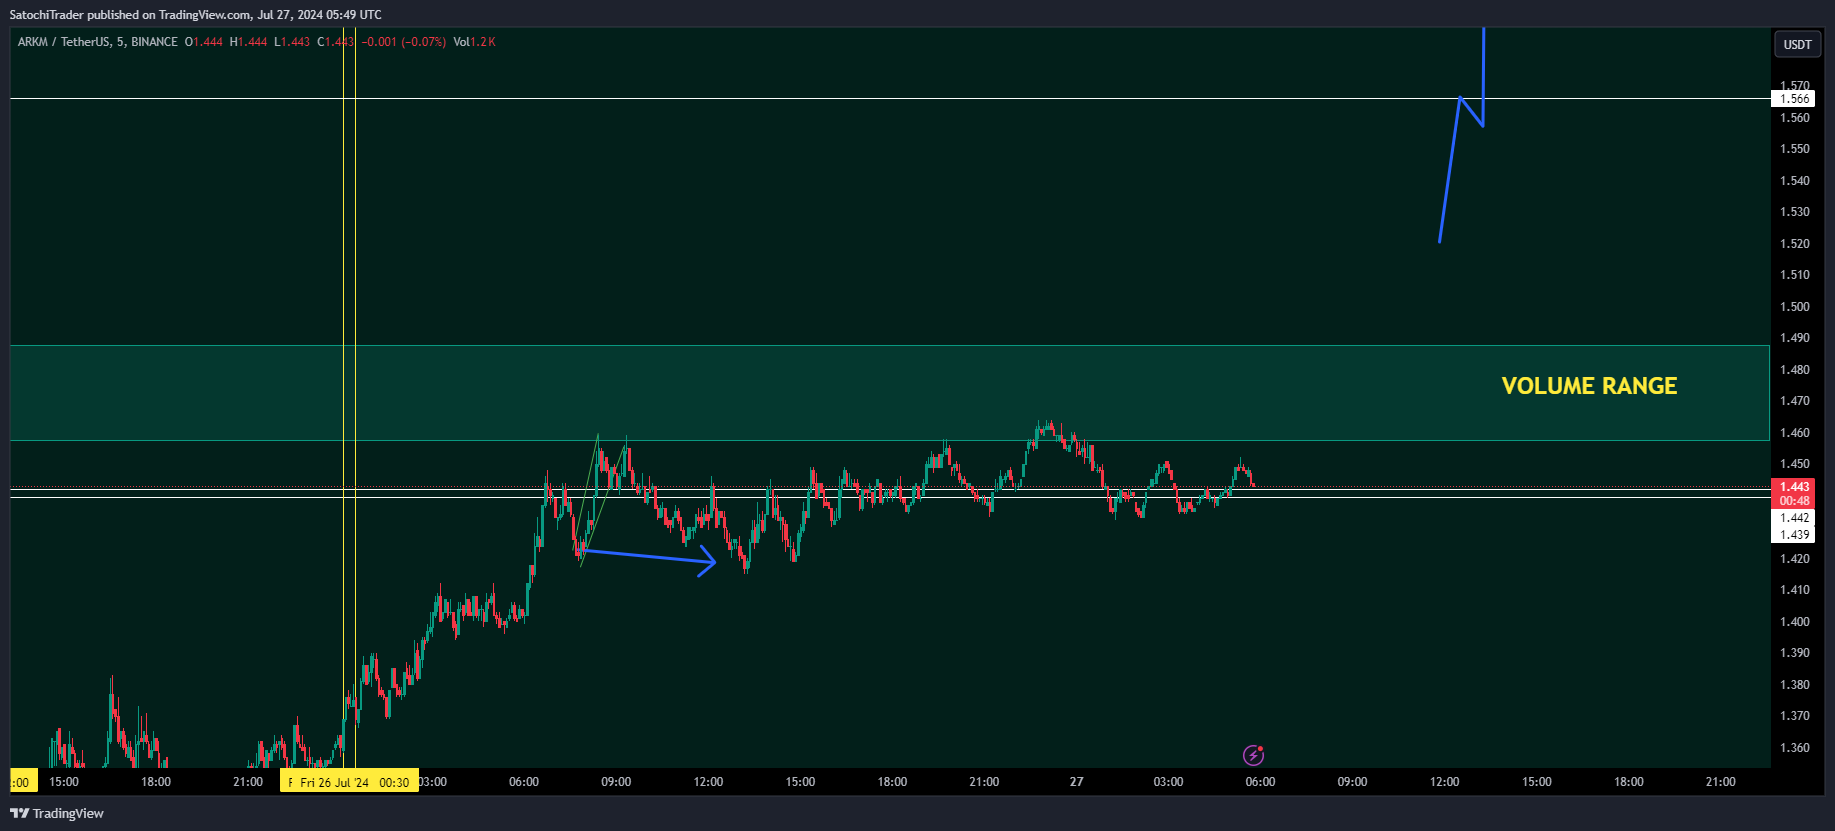Image resolution: width=1835 pixels, height=831 pixels.
Task: Click the TradingView logo at bottom
Action: pyautogui.click(x=57, y=813)
